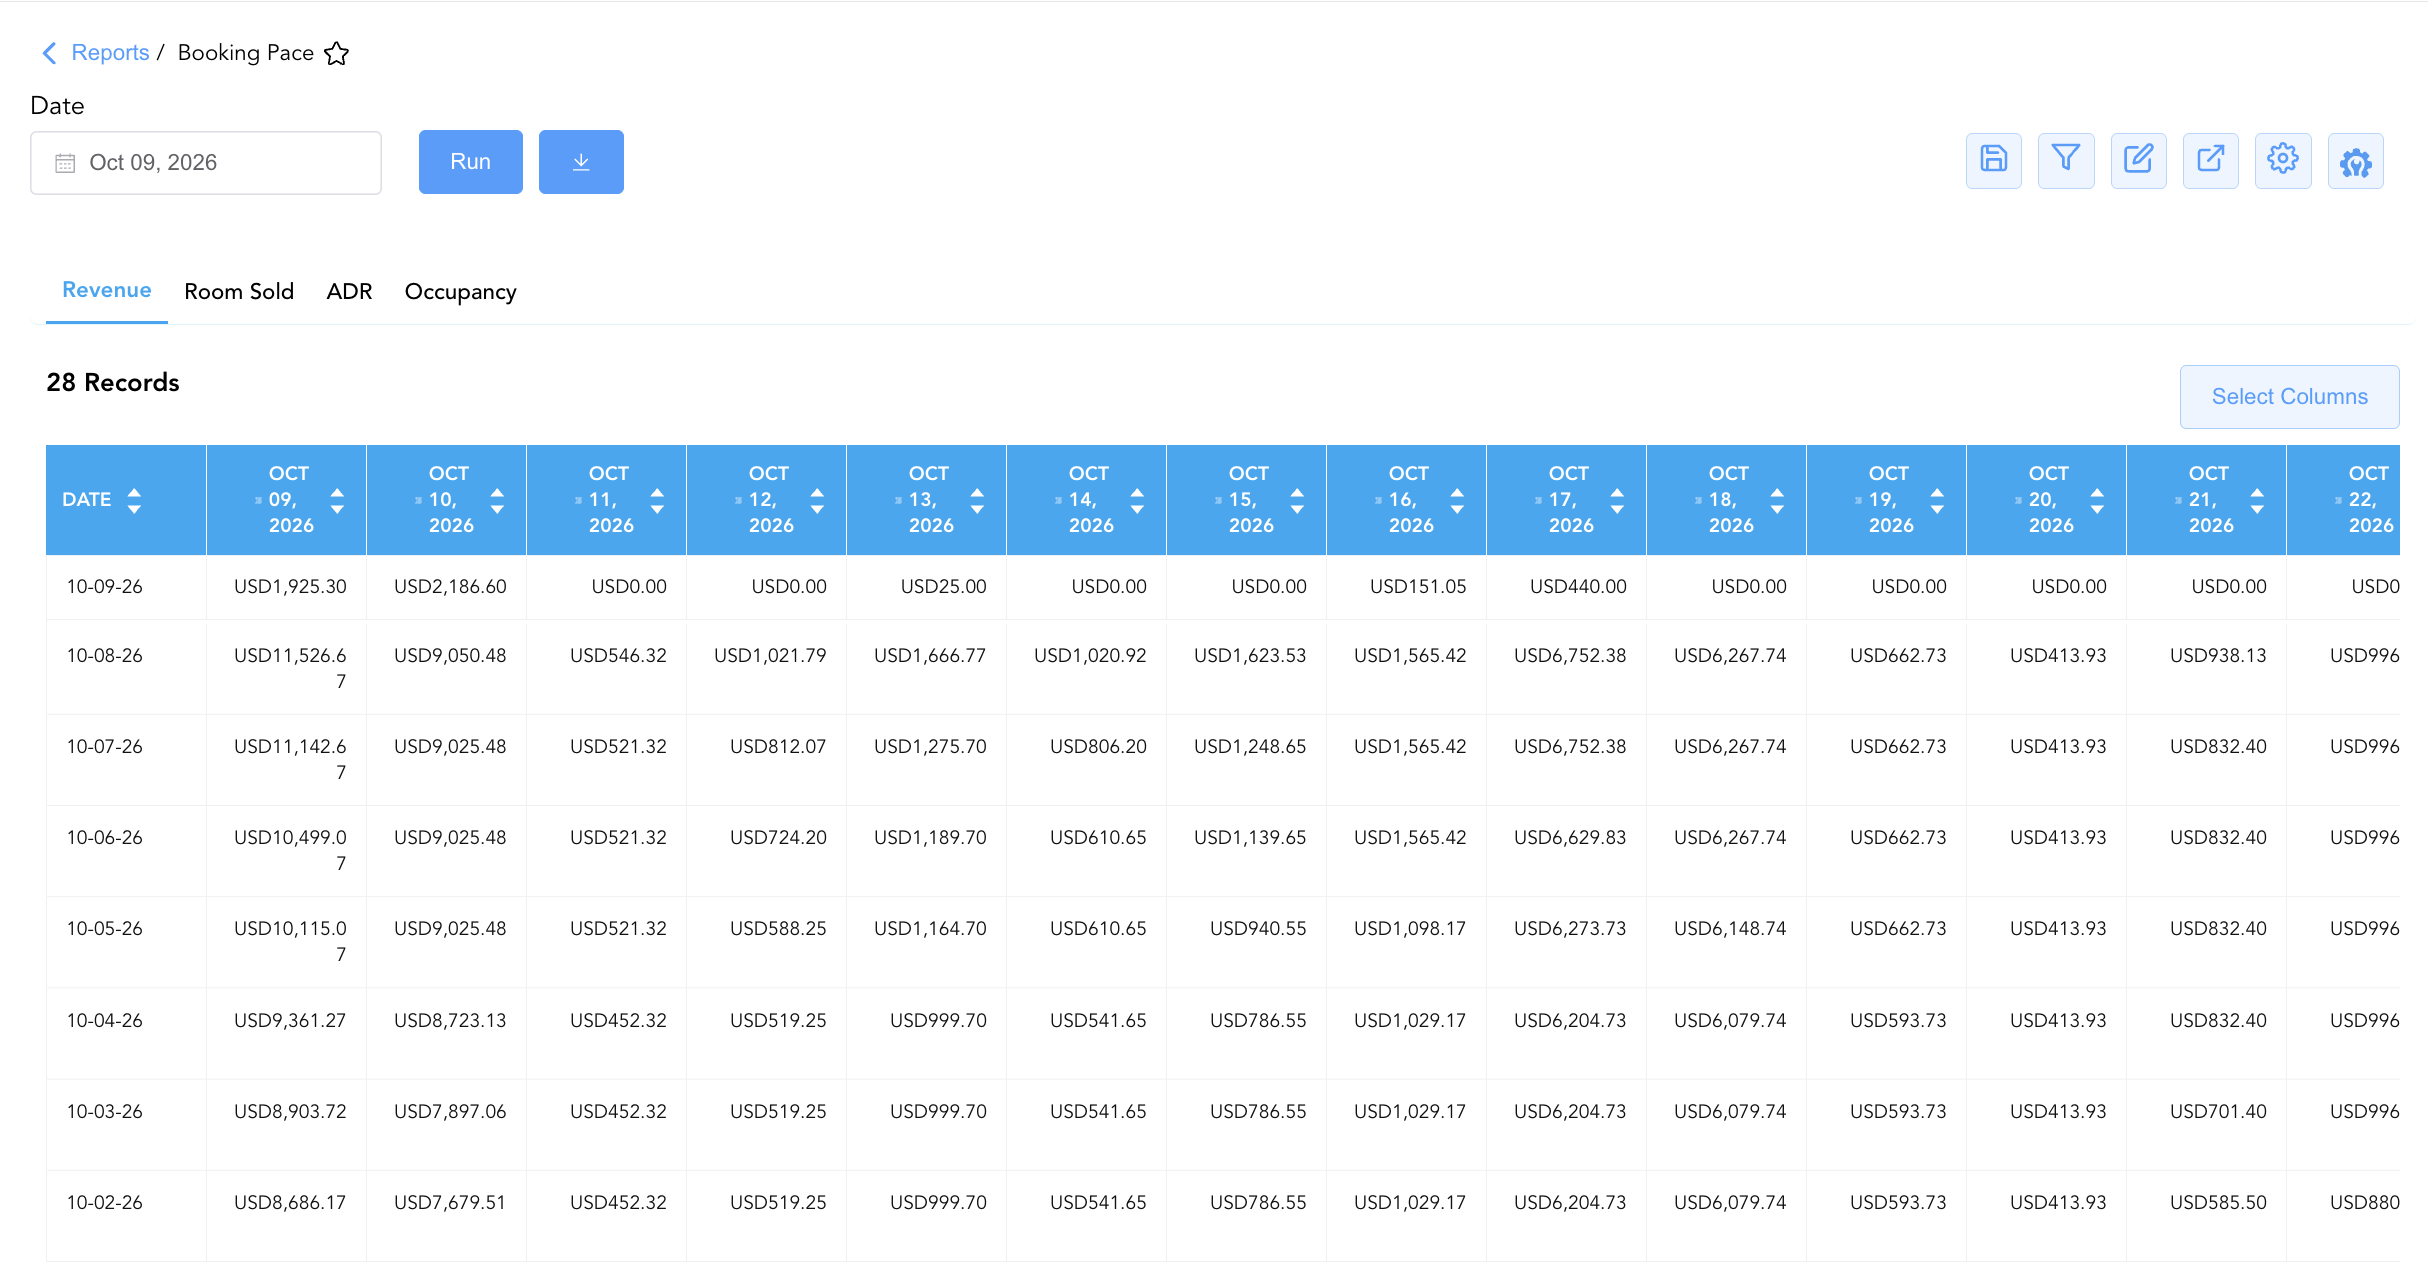Switch to the Room Sold tab
Viewport: 2428px width, 1262px height.
pos(239,291)
